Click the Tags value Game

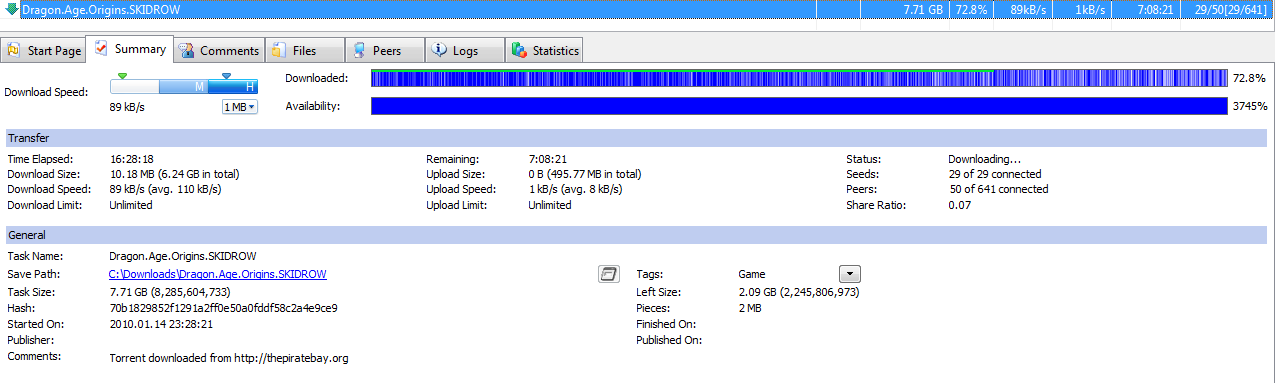pyautogui.click(x=752, y=274)
